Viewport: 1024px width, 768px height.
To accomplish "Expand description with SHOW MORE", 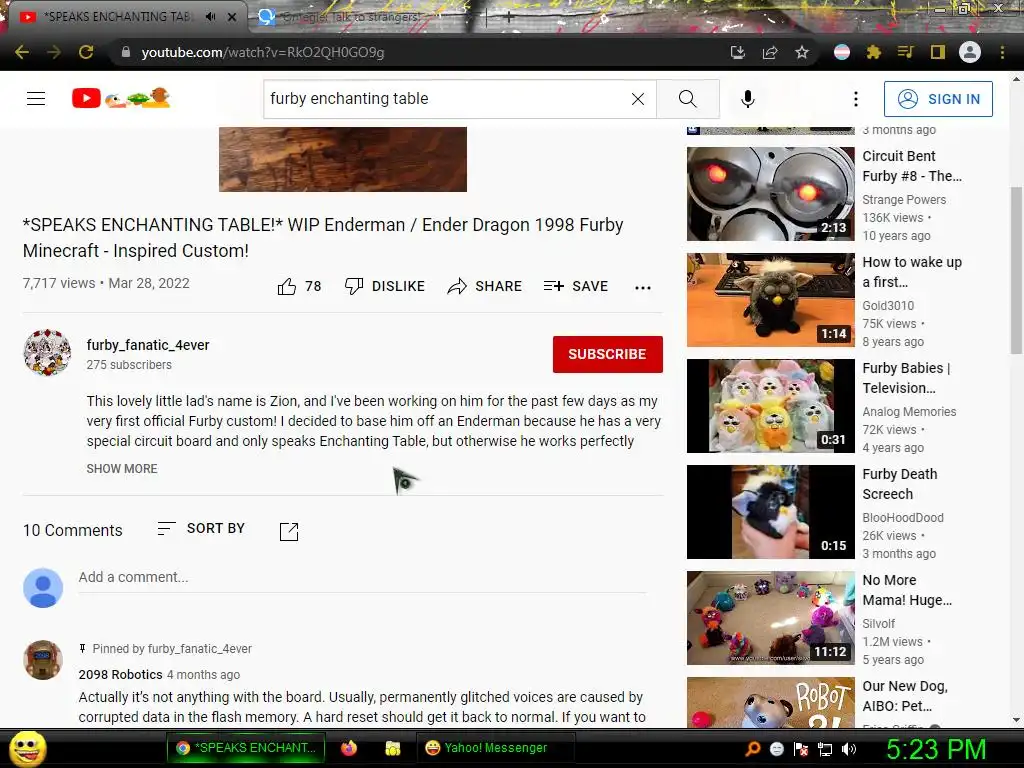I will pos(121,468).
